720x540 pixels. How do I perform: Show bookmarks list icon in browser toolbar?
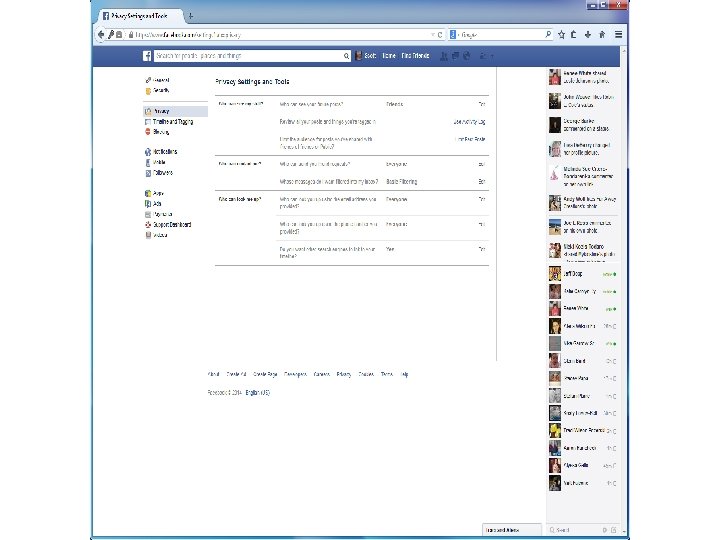[574, 34]
